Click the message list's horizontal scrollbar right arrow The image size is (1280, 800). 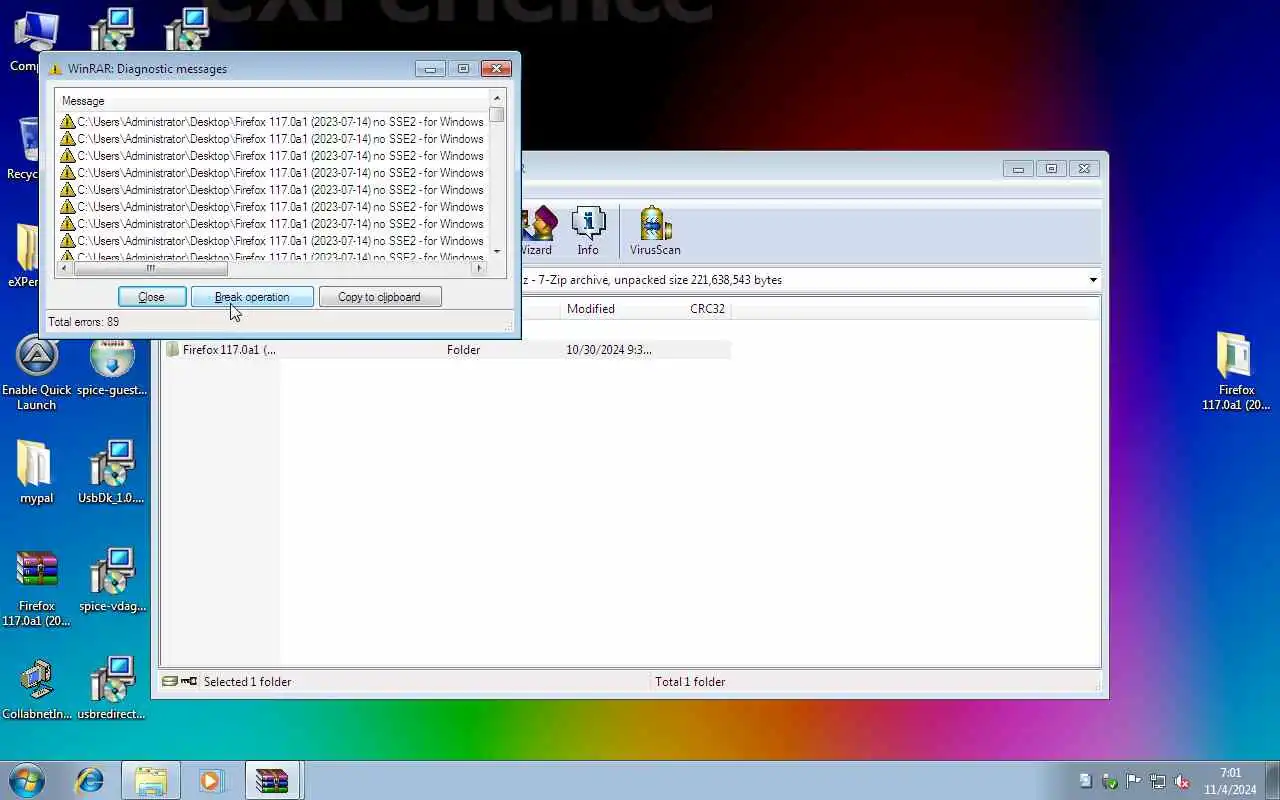[479, 268]
